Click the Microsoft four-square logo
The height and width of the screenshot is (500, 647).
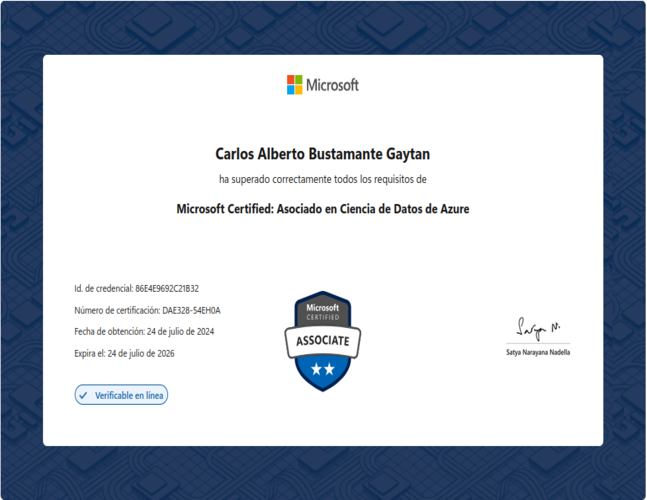(x=295, y=85)
